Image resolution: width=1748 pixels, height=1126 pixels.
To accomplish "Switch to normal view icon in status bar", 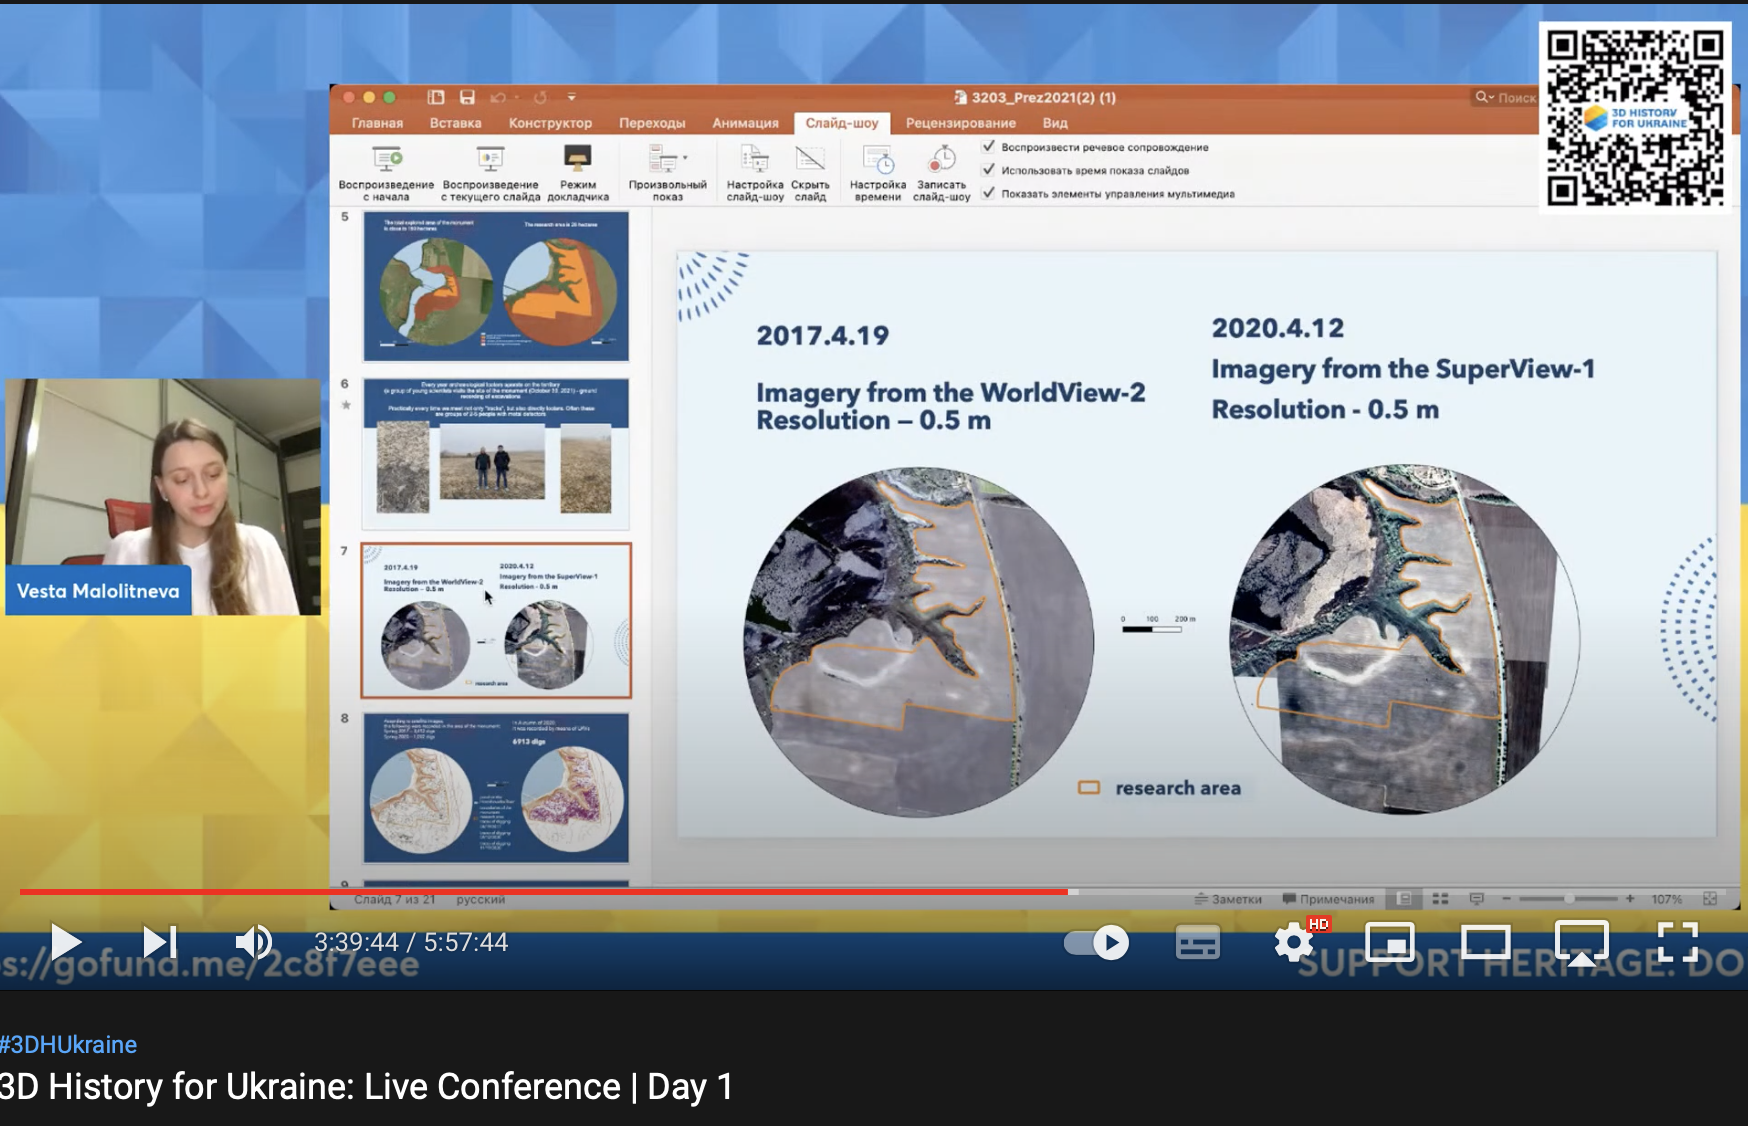I will coord(1404,899).
